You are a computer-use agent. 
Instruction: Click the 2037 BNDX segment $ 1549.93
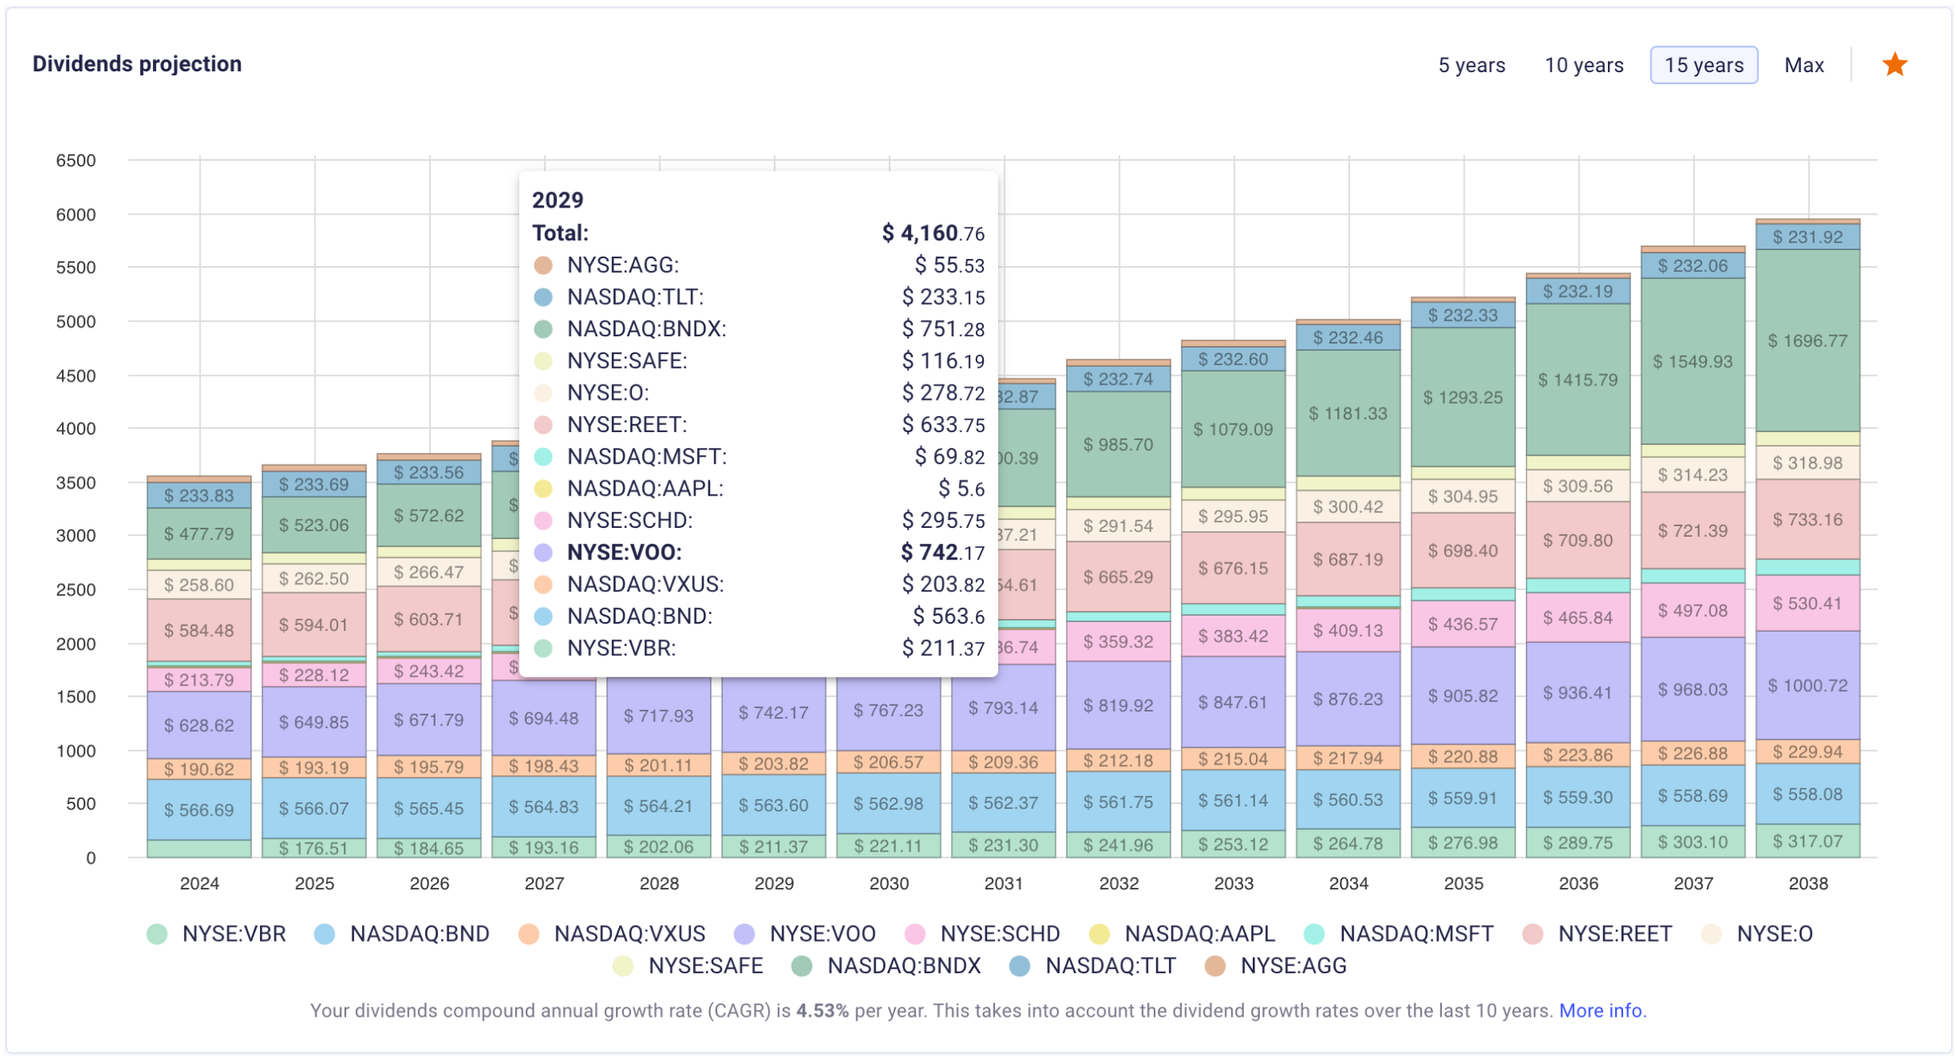point(1693,361)
